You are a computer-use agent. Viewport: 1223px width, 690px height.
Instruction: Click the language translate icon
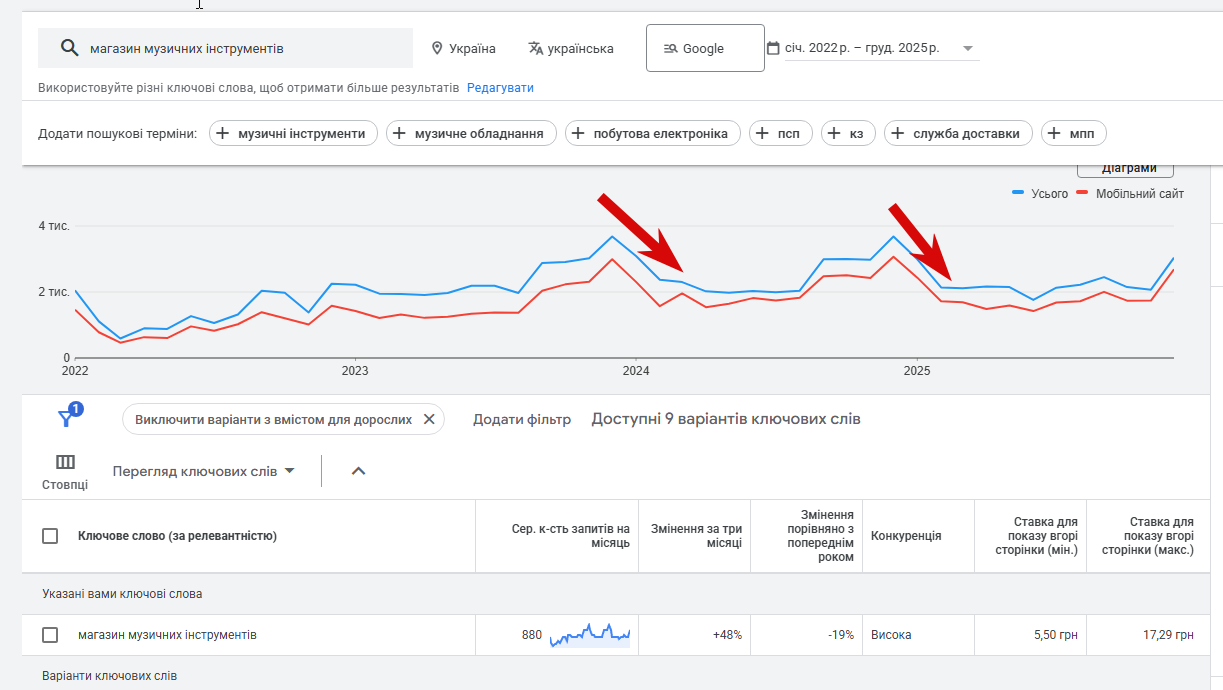(536, 48)
